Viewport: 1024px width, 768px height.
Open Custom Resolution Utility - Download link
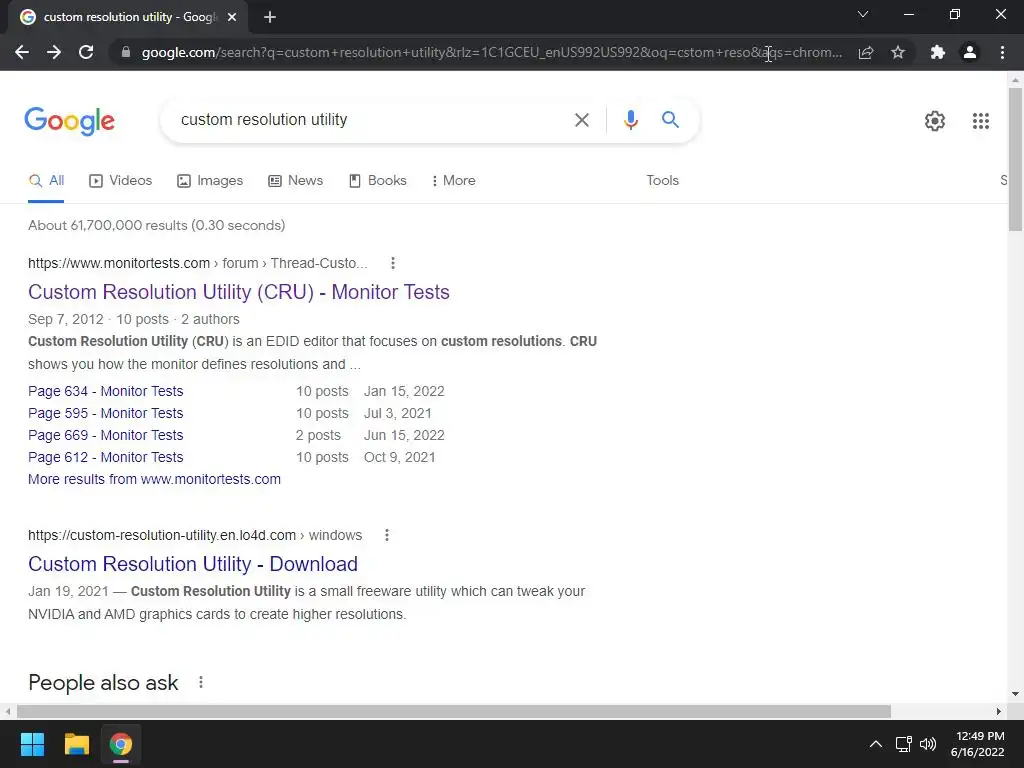[193, 564]
